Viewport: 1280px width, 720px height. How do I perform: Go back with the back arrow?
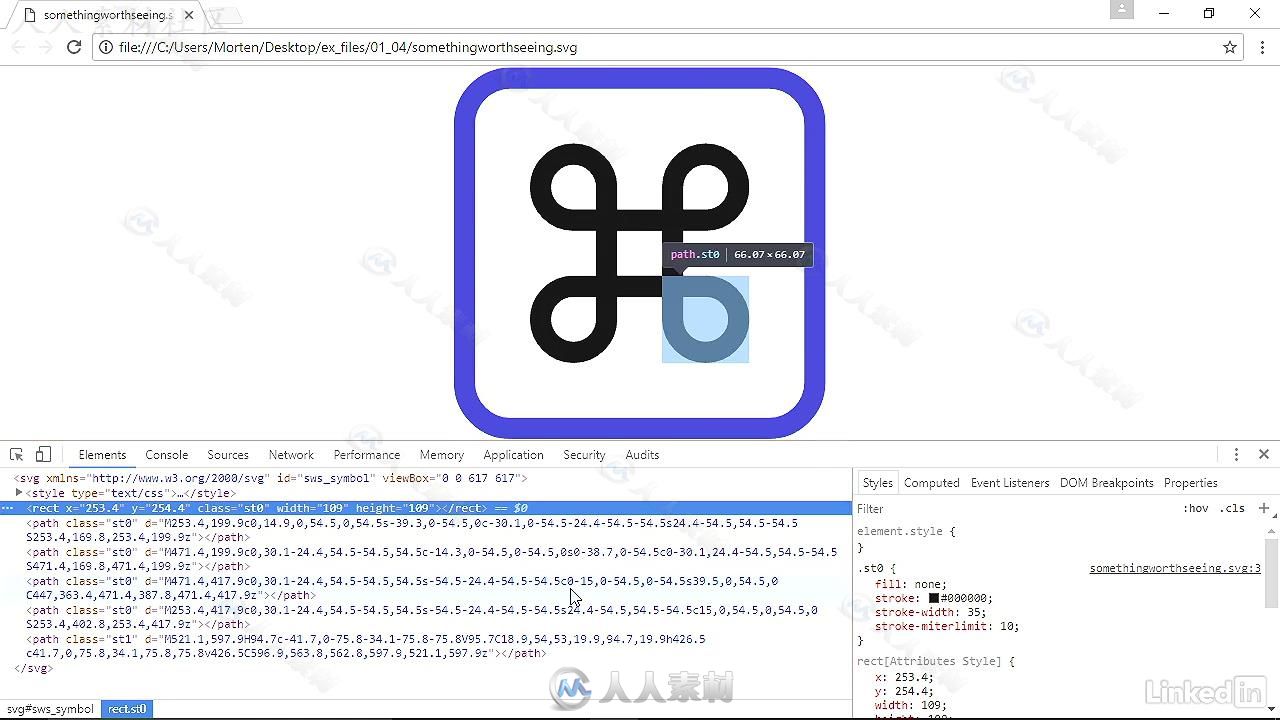[x=18, y=47]
